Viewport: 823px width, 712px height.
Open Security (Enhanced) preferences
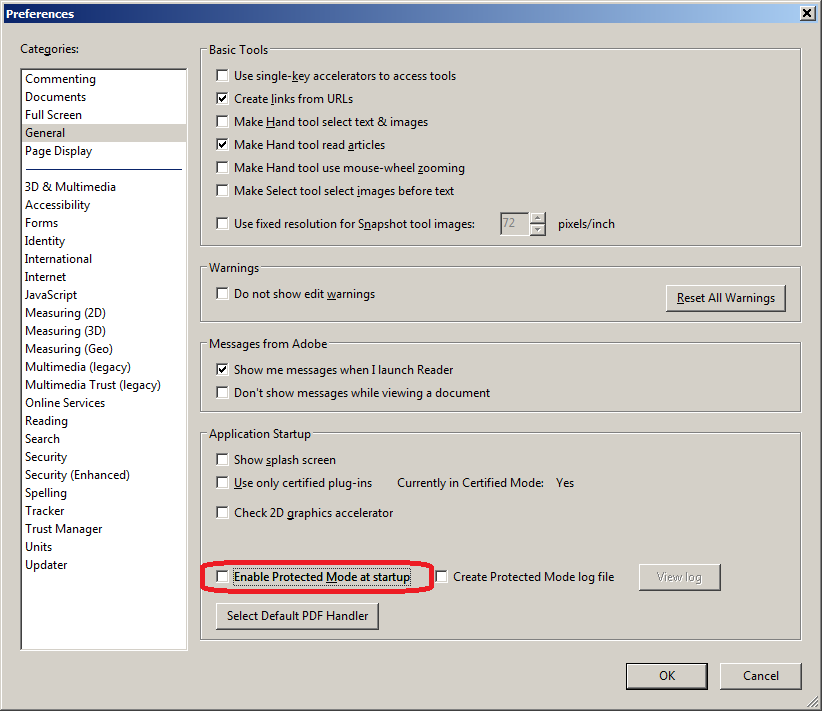coord(104,475)
